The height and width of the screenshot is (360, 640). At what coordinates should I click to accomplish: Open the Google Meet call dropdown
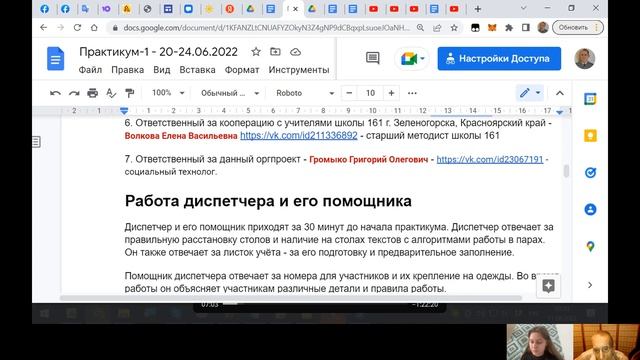click(x=411, y=59)
